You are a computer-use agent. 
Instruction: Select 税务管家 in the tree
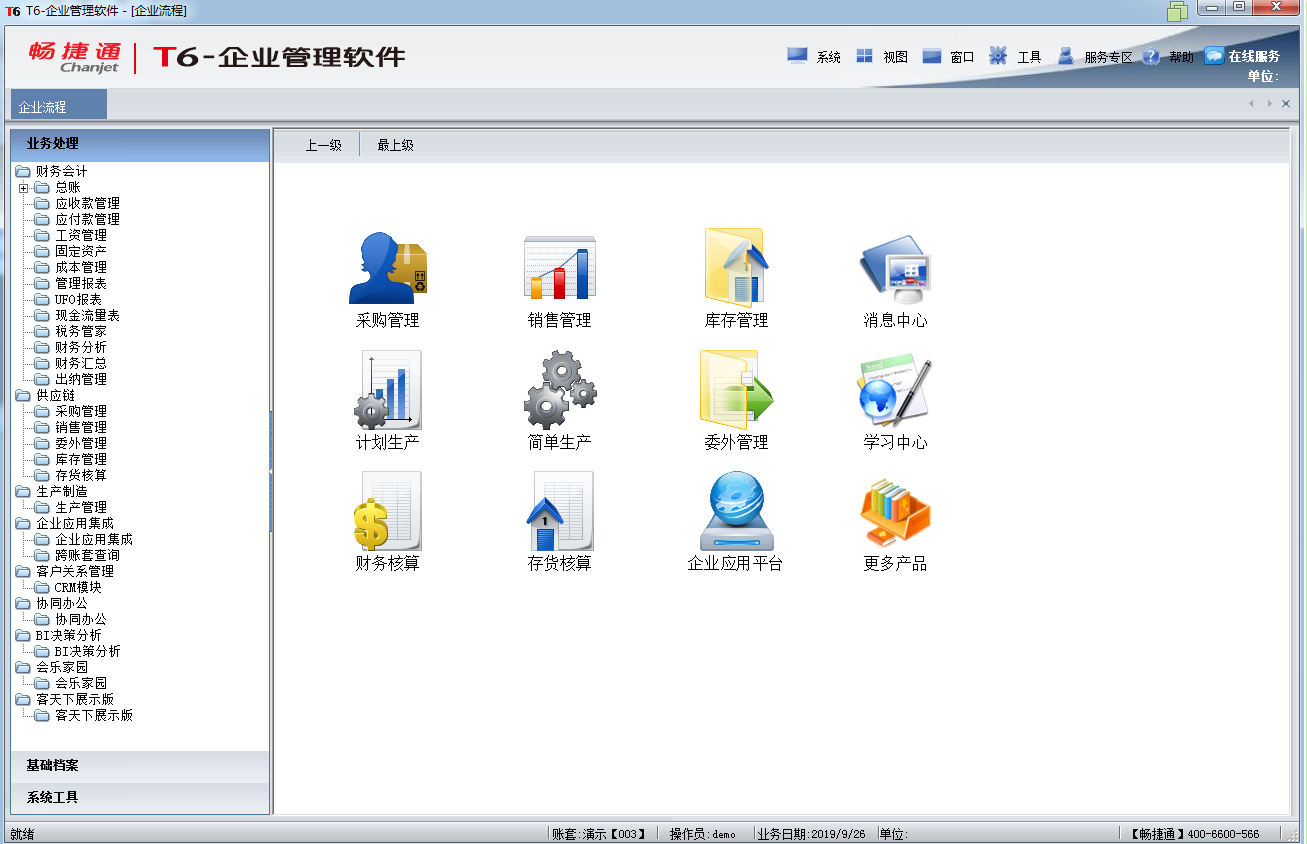click(81, 331)
